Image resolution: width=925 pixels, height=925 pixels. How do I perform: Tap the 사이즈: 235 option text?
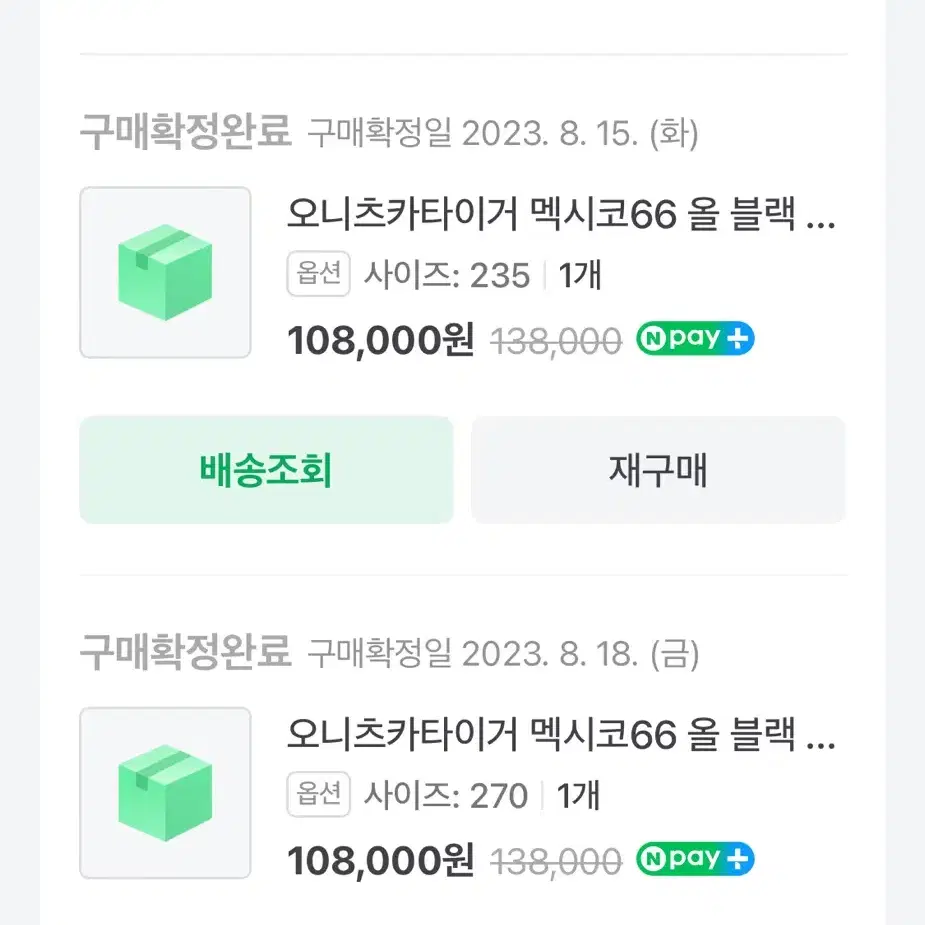(x=447, y=275)
